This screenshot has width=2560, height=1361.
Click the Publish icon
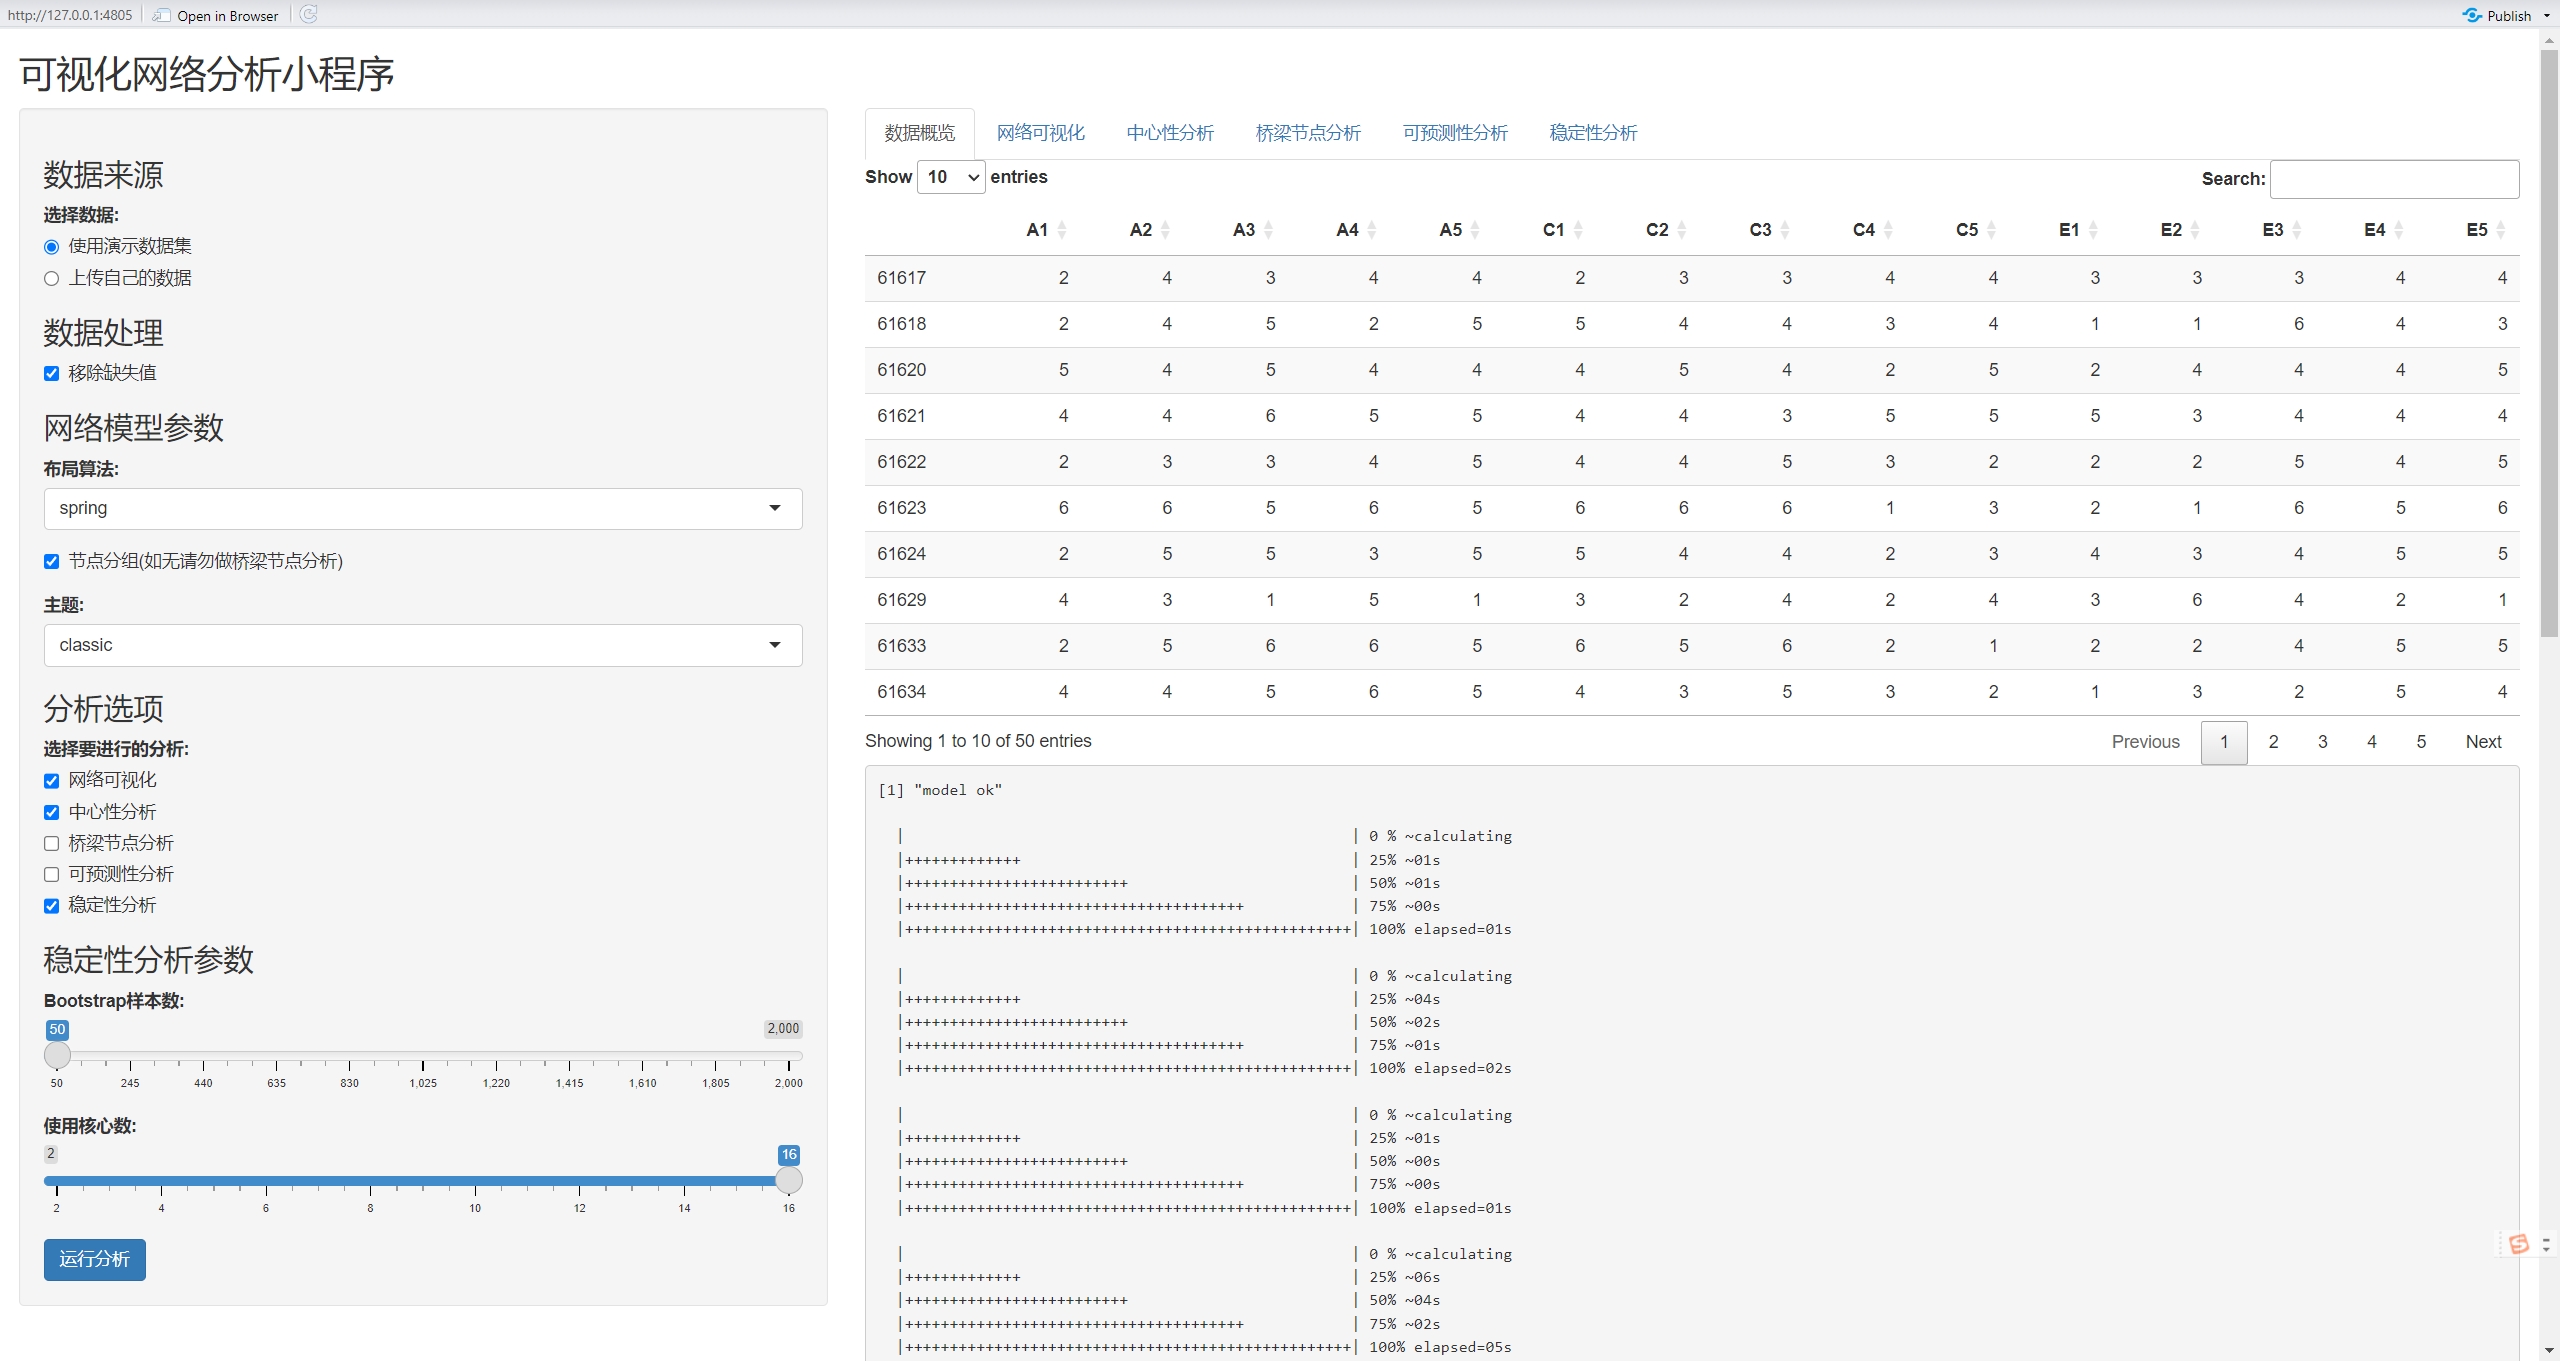(x=2472, y=15)
